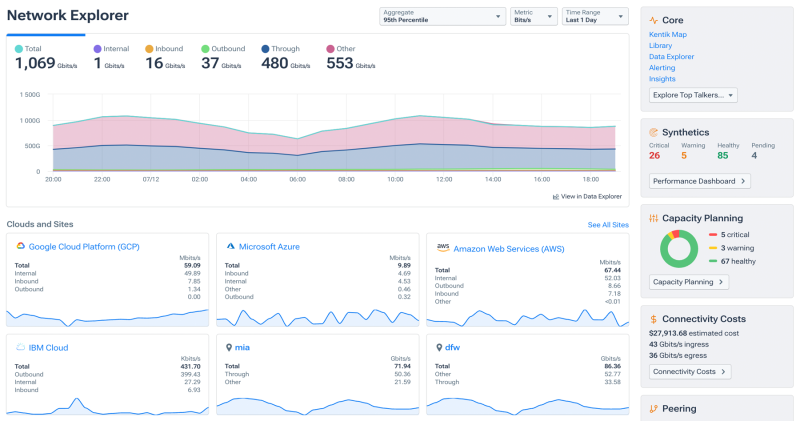Click the AWS traffic sparkline chart
Viewport: 800px width, 421px height.
(x=528, y=317)
